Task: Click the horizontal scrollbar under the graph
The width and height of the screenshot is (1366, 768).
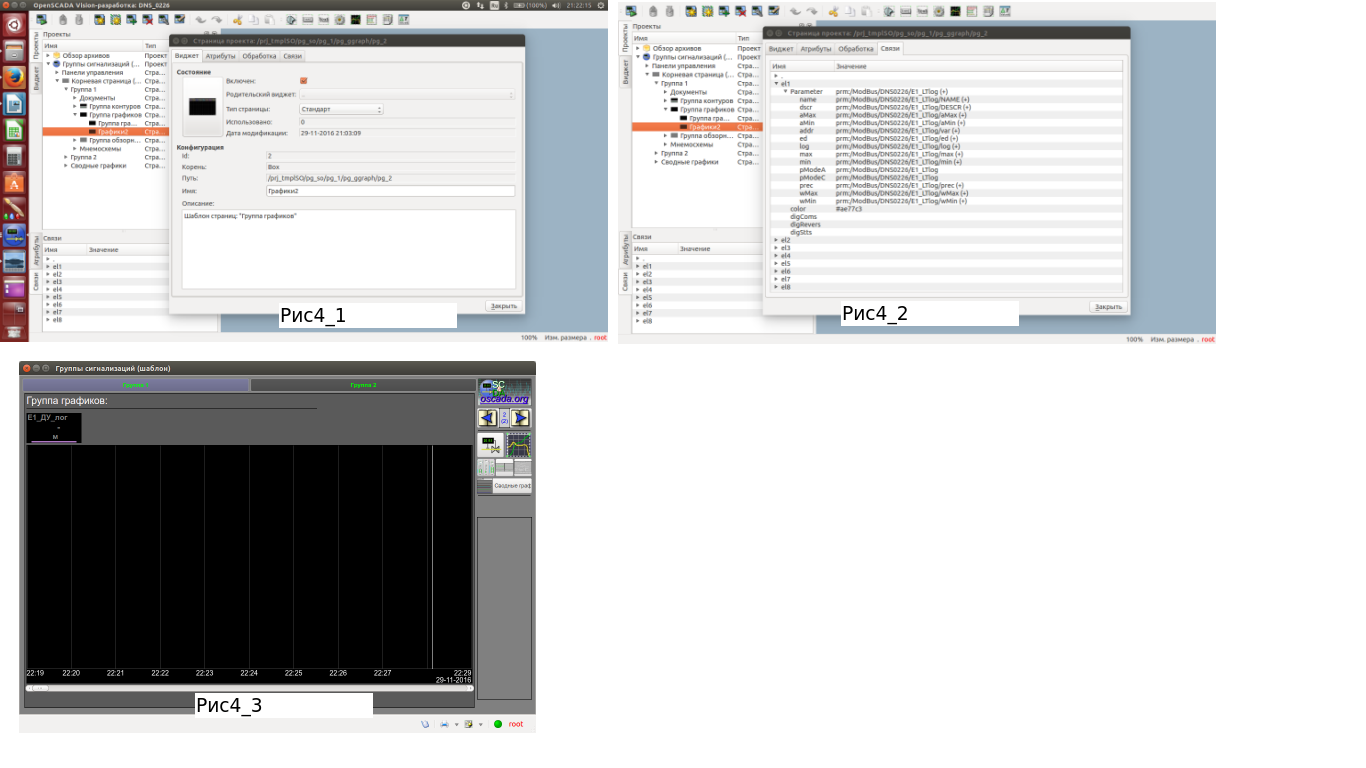Action: pos(250,688)
